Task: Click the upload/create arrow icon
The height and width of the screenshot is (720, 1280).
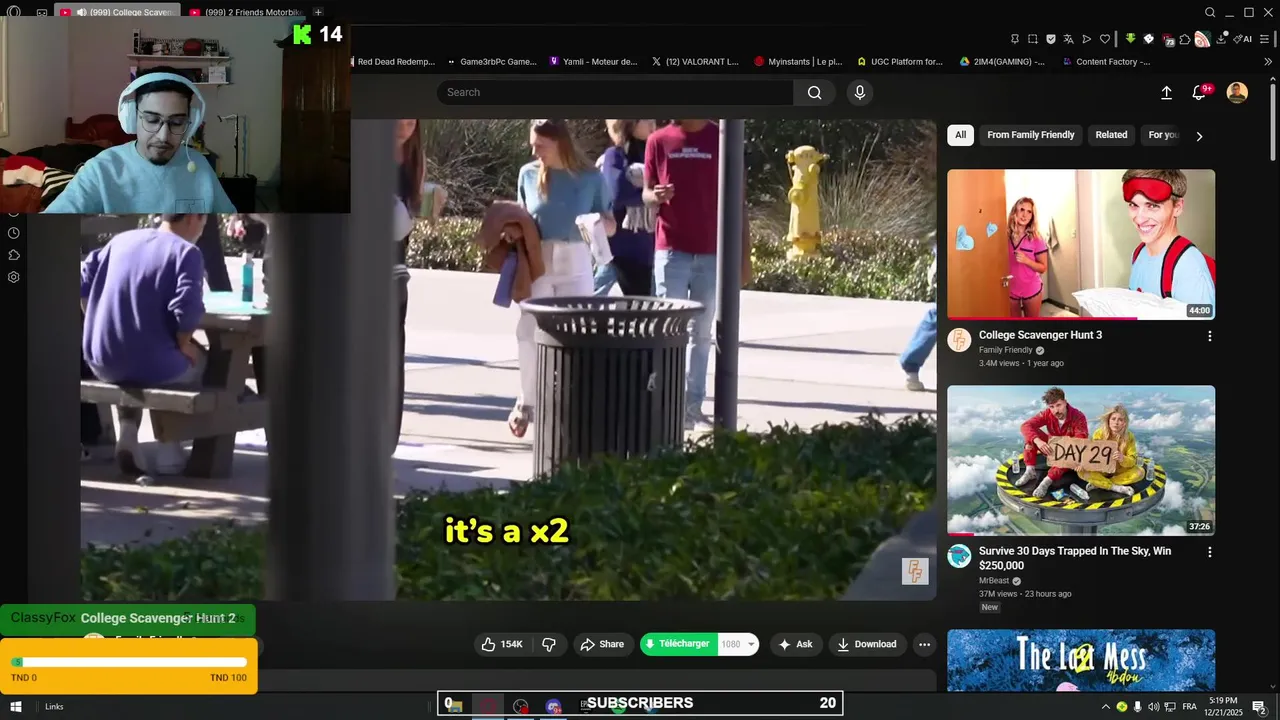Action: point(1166,93)
